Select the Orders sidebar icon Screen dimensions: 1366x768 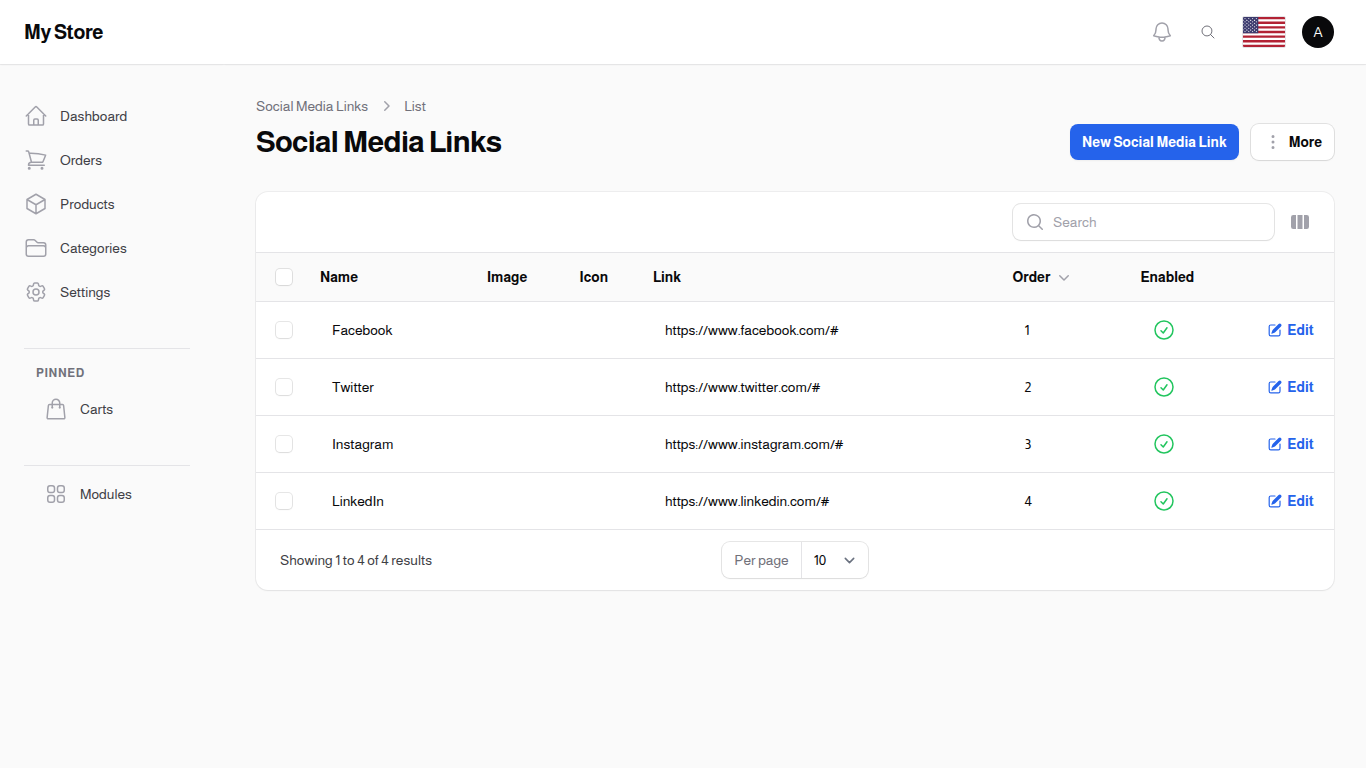36,160
